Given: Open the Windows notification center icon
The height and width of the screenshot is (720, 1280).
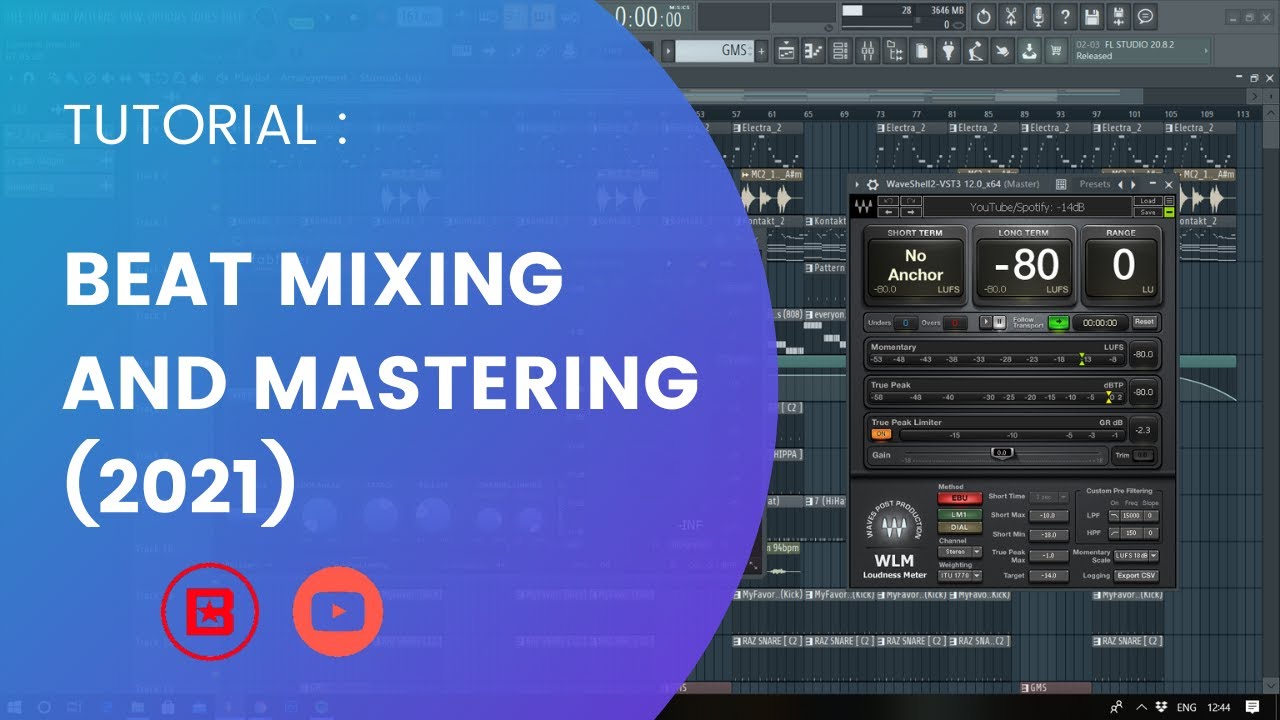Looking at the screenshot, I should [1253, 707].
